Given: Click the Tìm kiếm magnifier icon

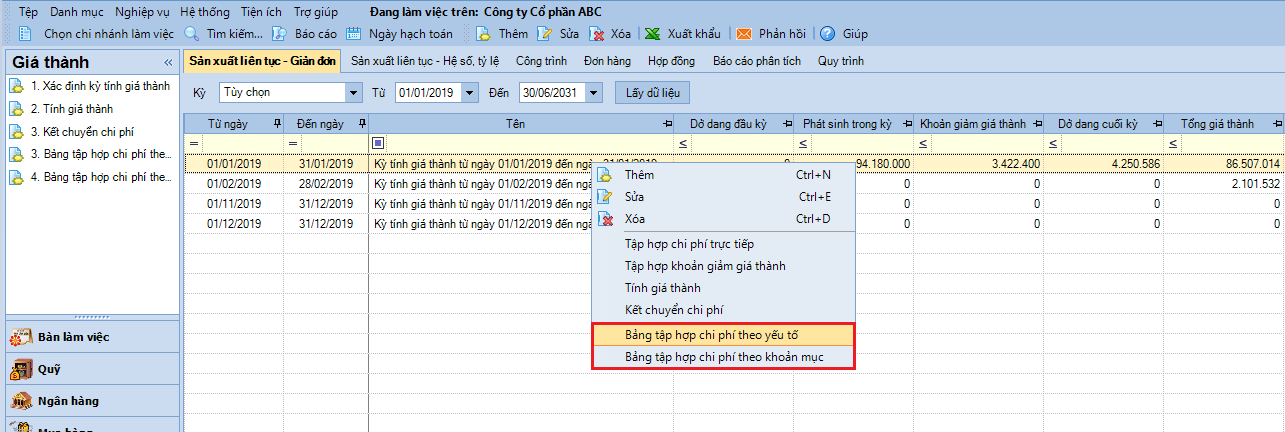Looking at the screenshot, I should point(192,33).
